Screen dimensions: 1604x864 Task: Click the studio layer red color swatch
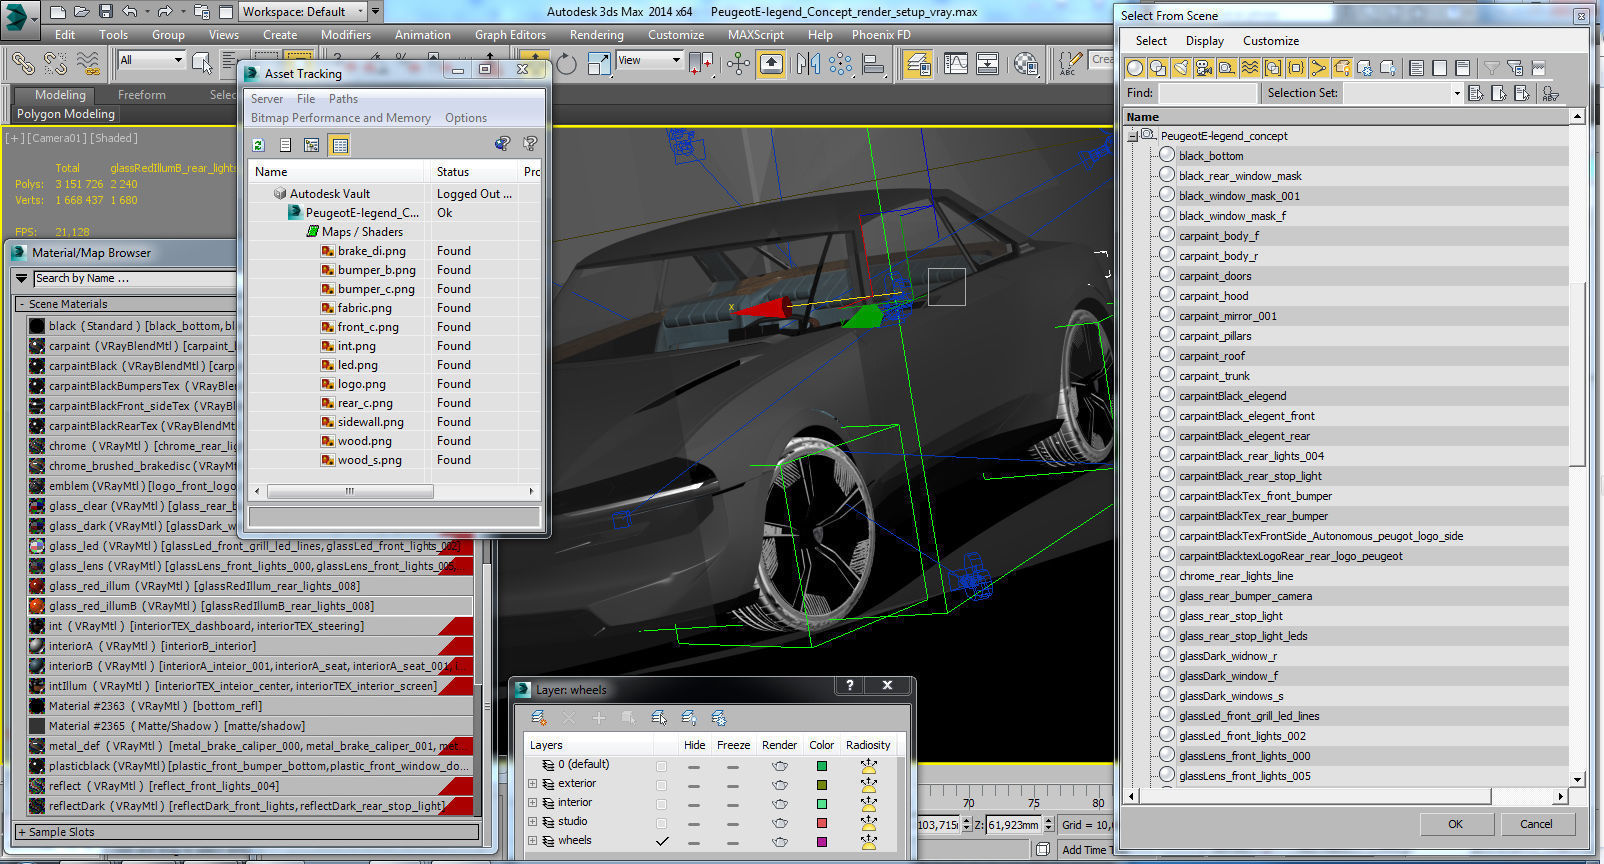(x=822, y=823)
